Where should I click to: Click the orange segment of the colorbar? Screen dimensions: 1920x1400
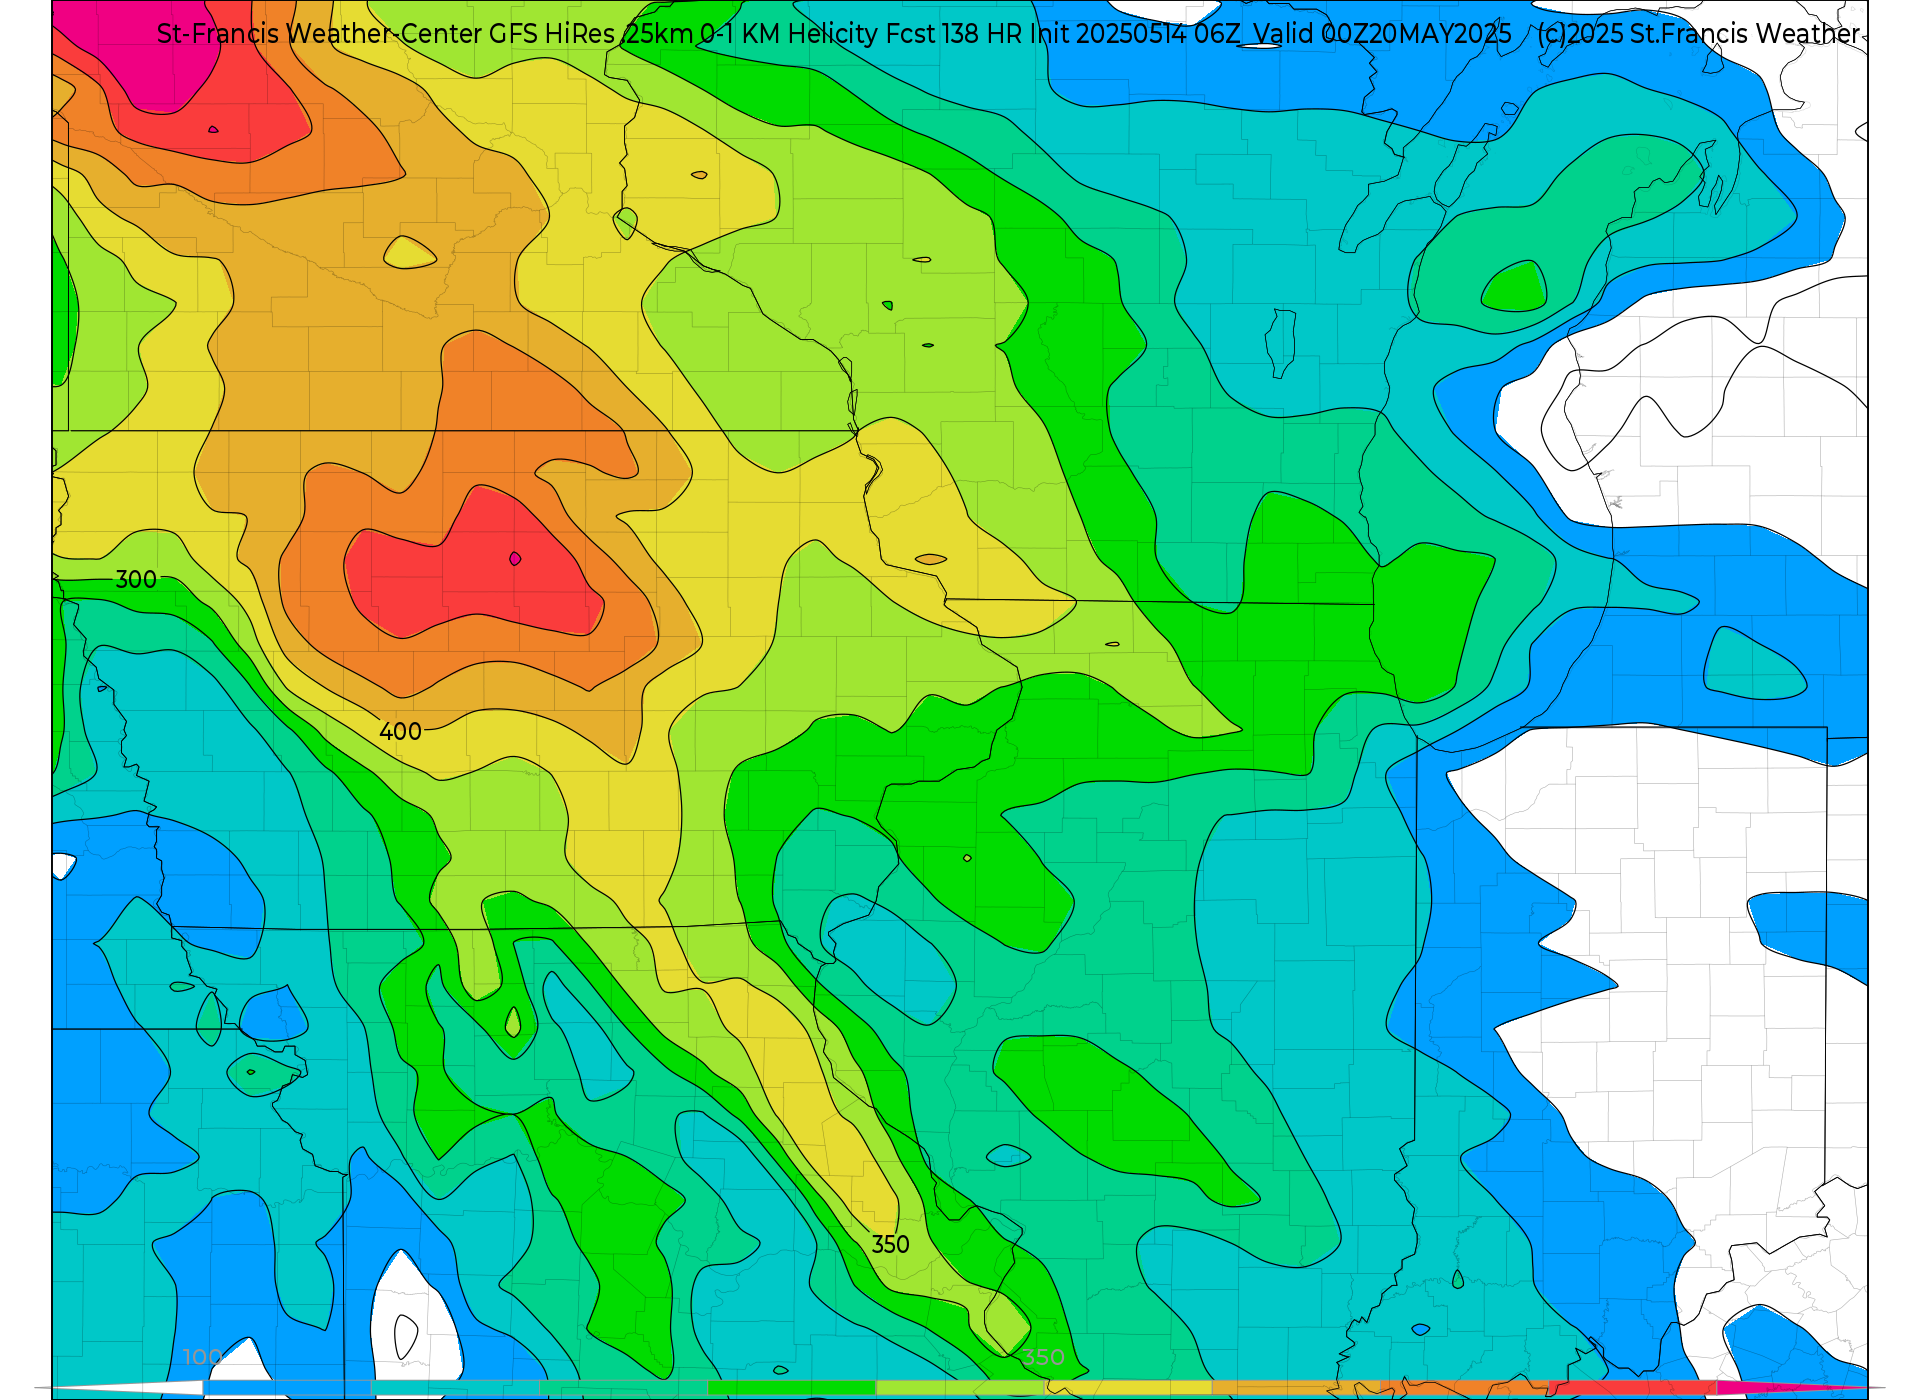(x=1464, y=1388)
